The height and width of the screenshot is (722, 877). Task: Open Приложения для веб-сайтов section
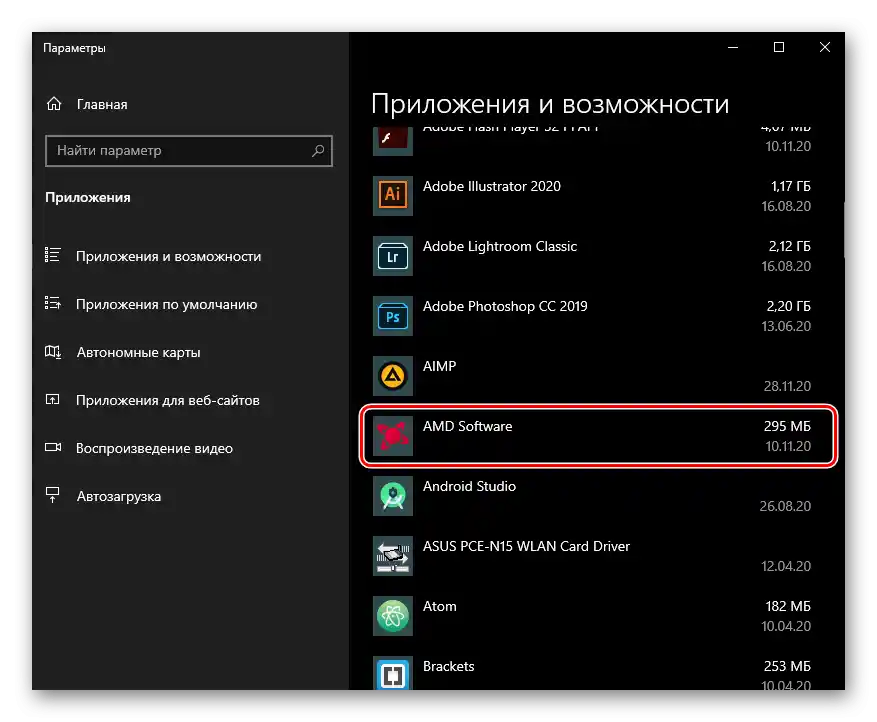[168, 400]
